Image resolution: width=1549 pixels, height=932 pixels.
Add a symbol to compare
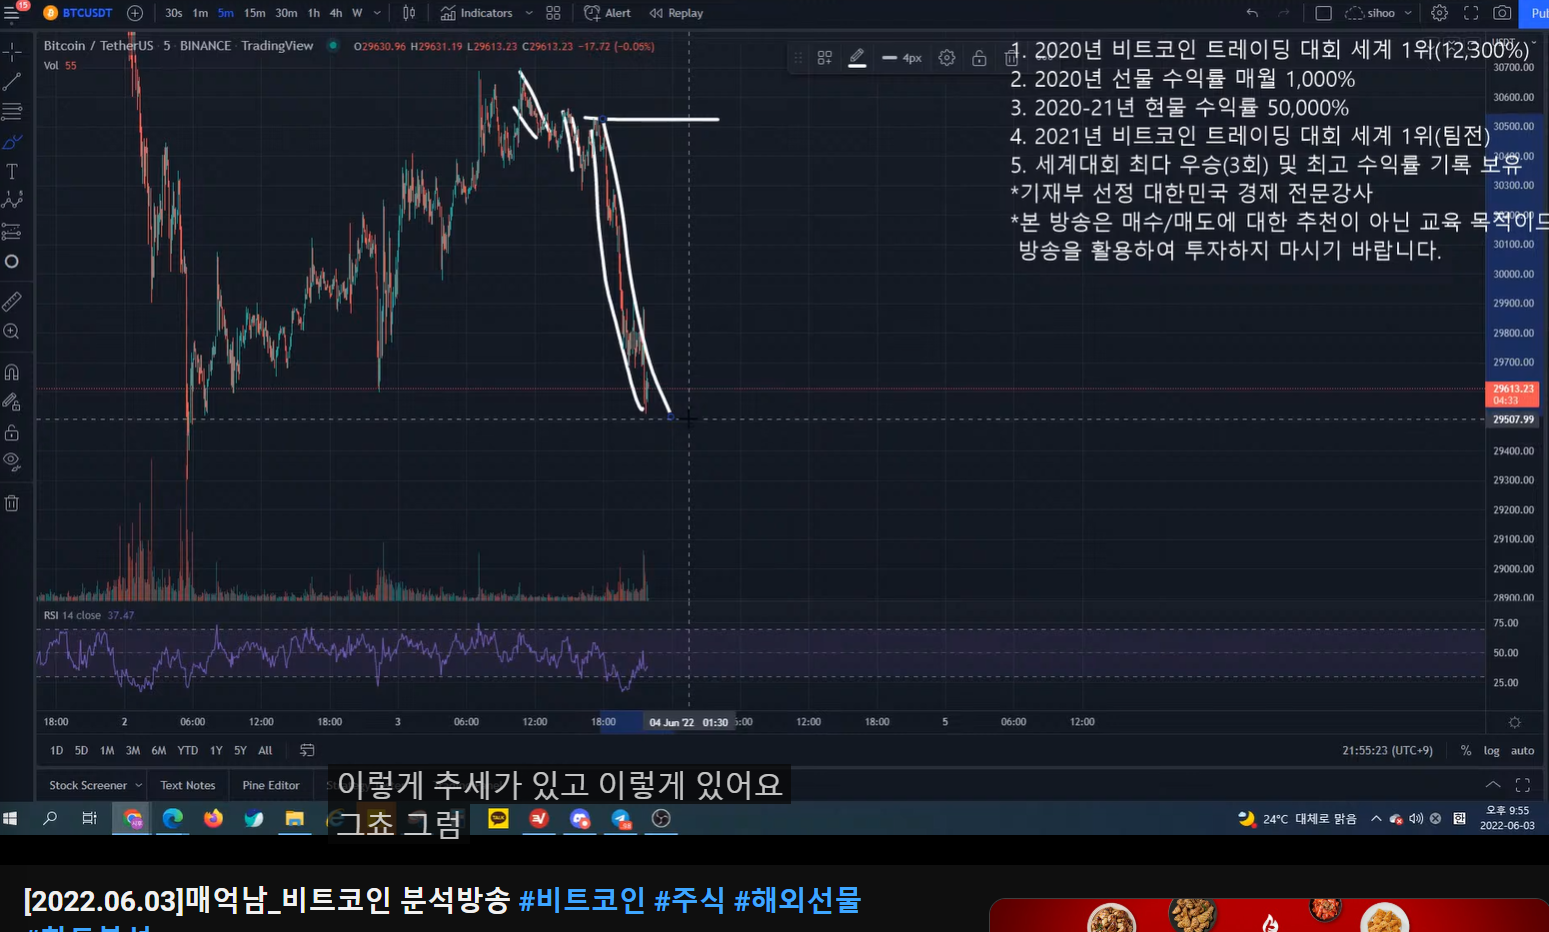coord(135,13)
